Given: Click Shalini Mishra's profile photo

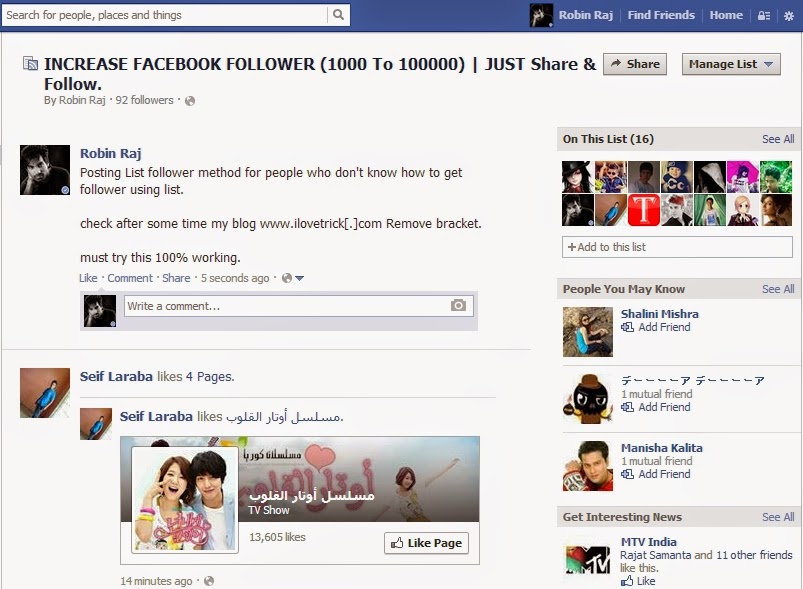Looking at the screenshot, I should (x=588, y=332).
